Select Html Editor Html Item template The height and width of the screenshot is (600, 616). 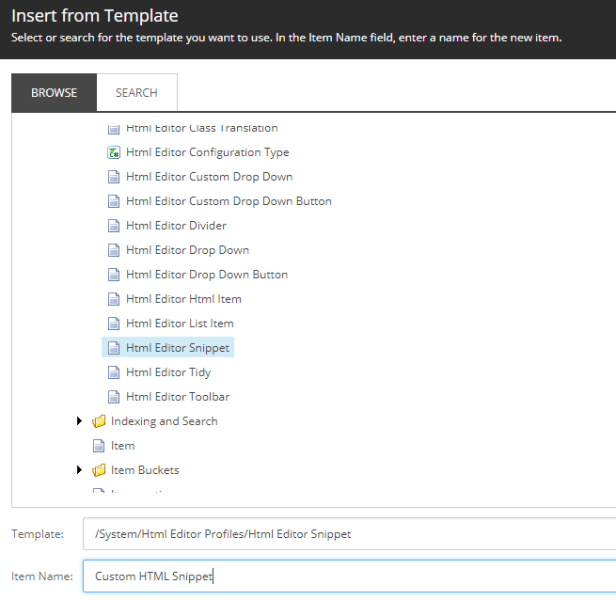point(184,299)
